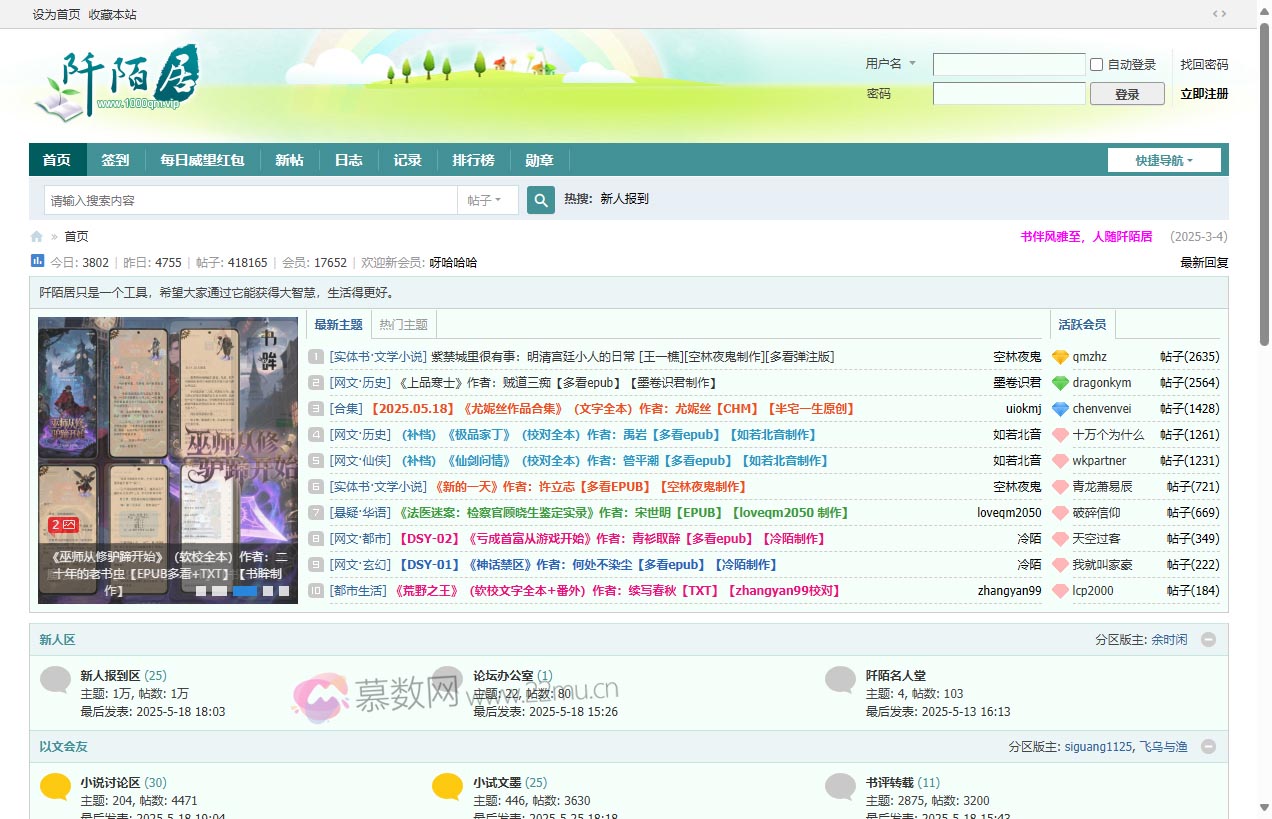The image size is (1272, 819).
Task: Switch to the 热门主题 tab
Action: click(403, 325)
